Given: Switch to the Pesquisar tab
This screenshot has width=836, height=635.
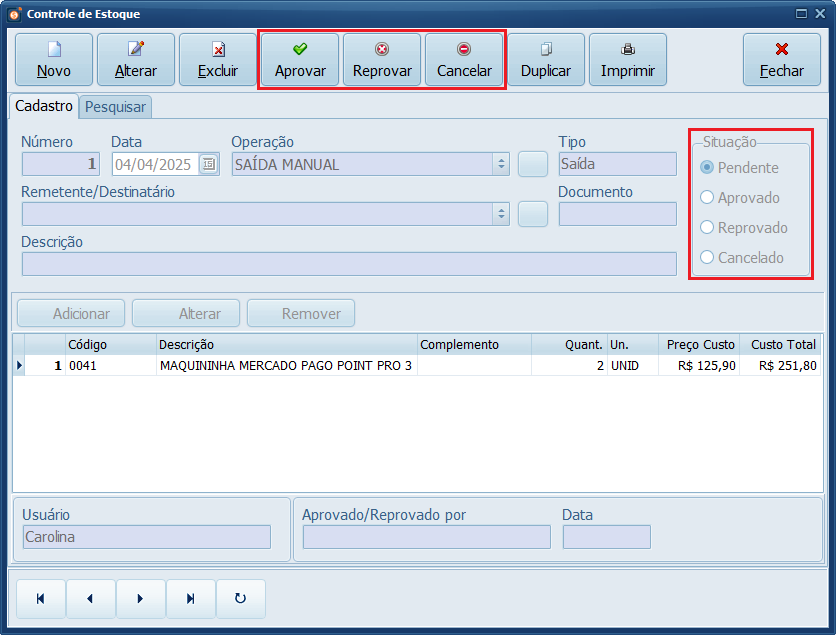Looking at the screenshot, I should pos(113,107).
